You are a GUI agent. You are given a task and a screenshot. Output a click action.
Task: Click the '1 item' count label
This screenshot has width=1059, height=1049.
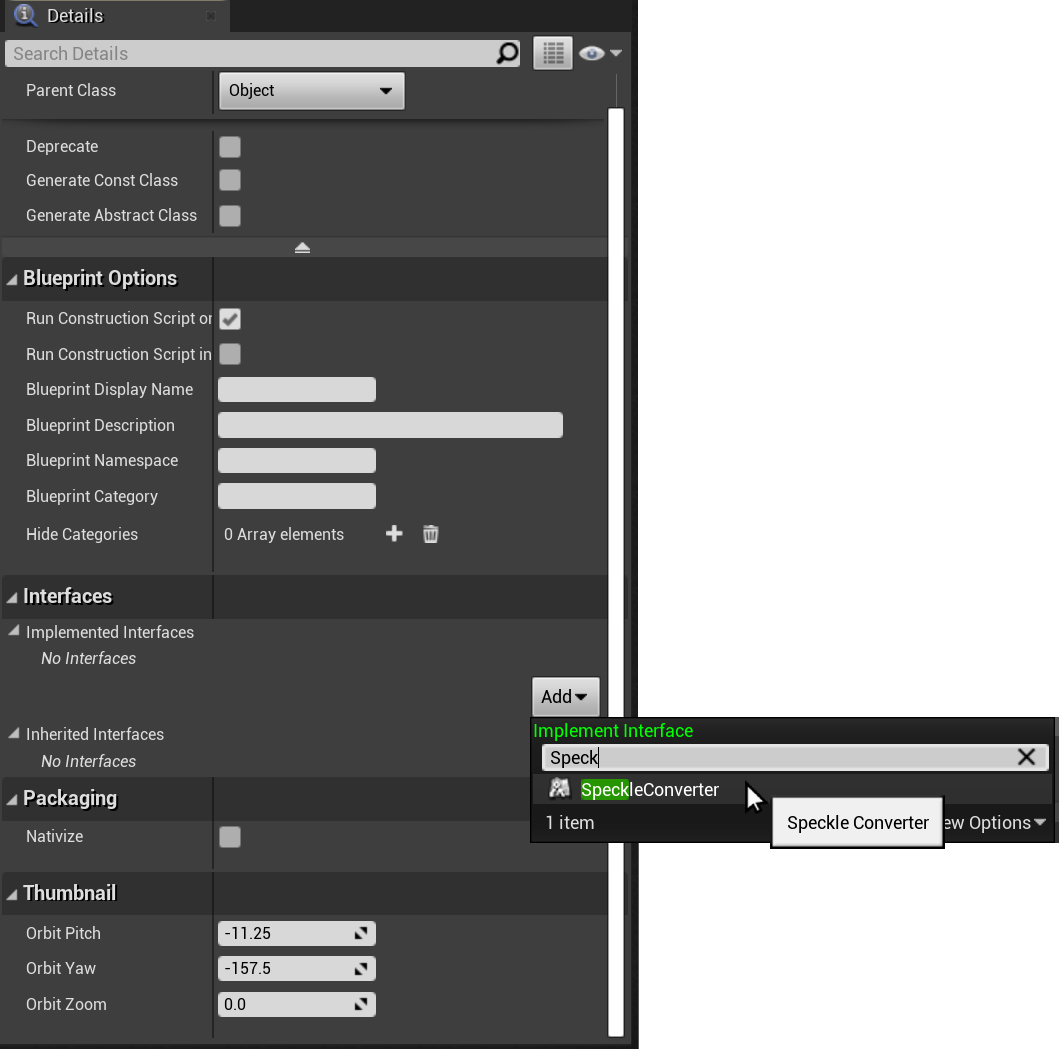pos(569,823)
